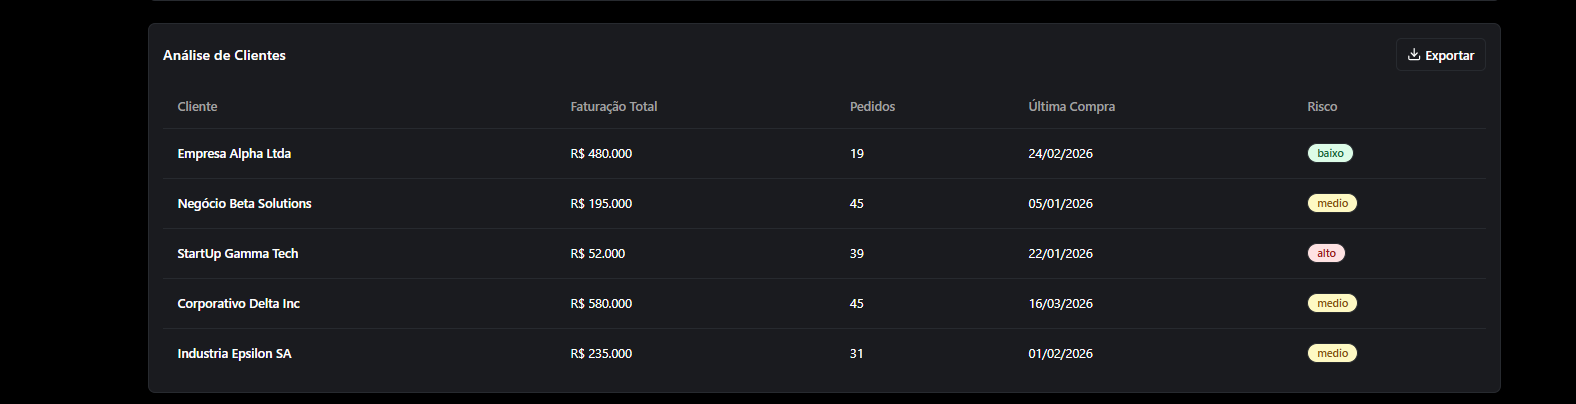This screenshot has width=1576, height=404.
Task: Open the StartUp Gamma Tech client
Action: pyautogui.click(x=238, y=254)
